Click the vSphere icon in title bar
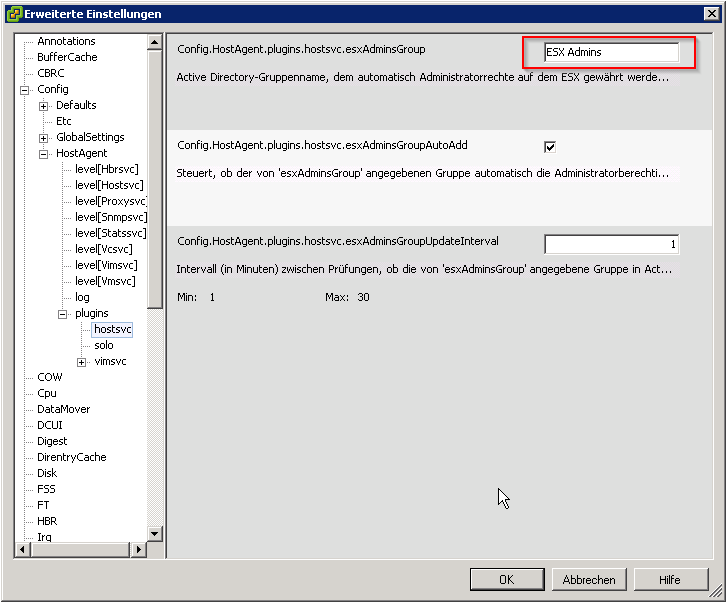The width and height of the screenshot is (726, 602). [x=15, y=14]
